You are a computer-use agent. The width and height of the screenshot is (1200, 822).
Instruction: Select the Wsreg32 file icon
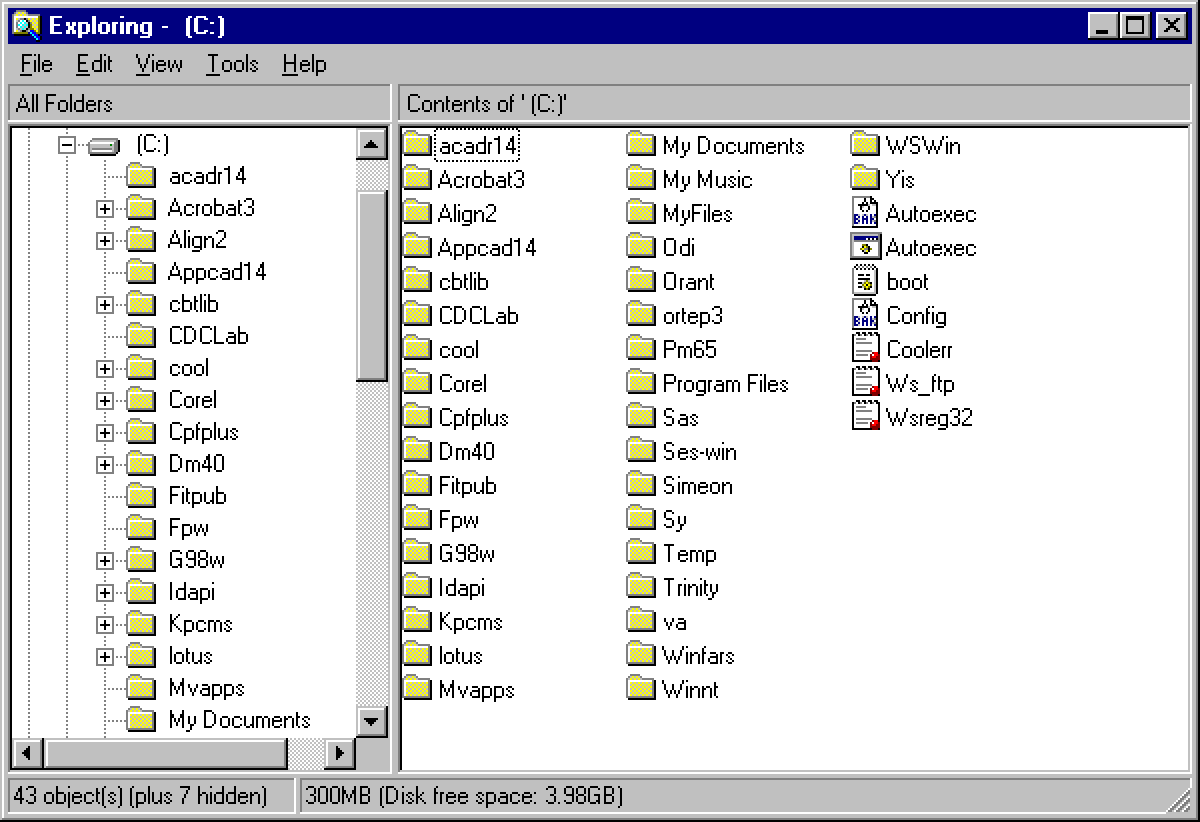click(921, 417)
